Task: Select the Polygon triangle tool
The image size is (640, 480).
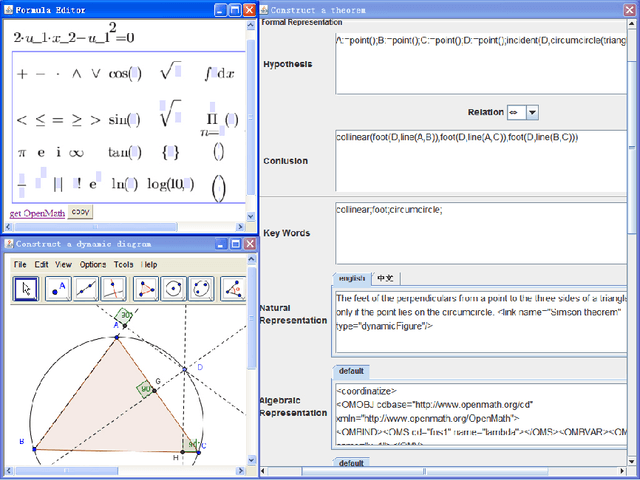Action: point(146,289)
